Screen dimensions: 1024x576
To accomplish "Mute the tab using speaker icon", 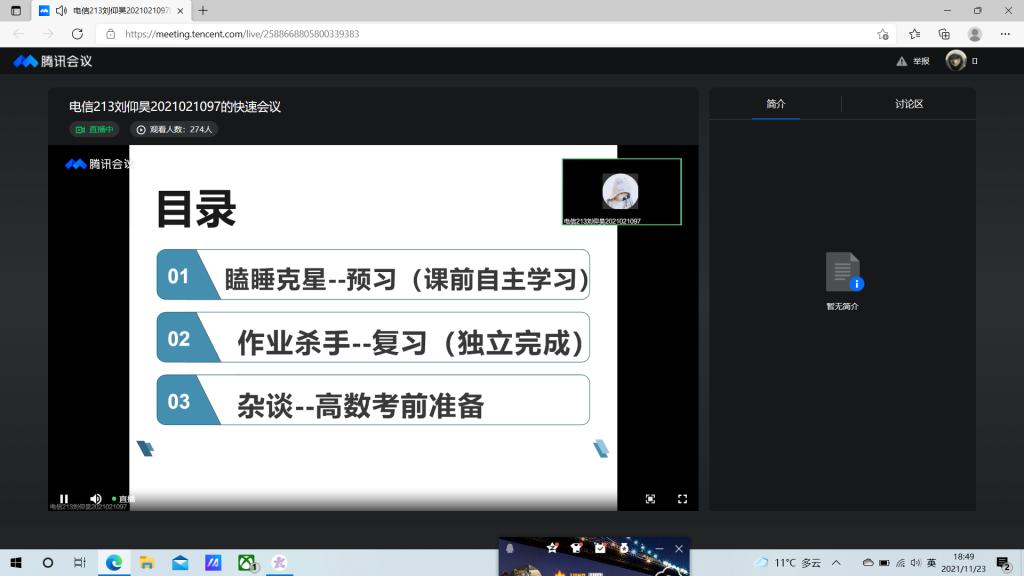I will 62,10.
